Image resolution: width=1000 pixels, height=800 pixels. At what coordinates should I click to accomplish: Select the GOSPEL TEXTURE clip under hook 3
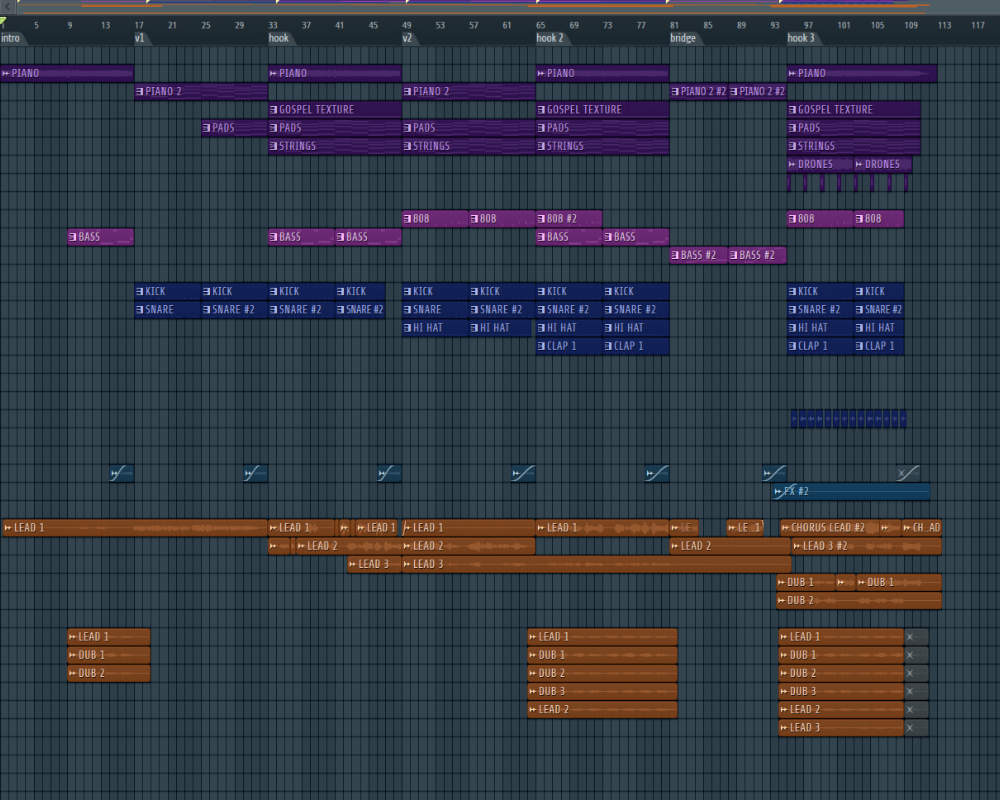[853, 110]
